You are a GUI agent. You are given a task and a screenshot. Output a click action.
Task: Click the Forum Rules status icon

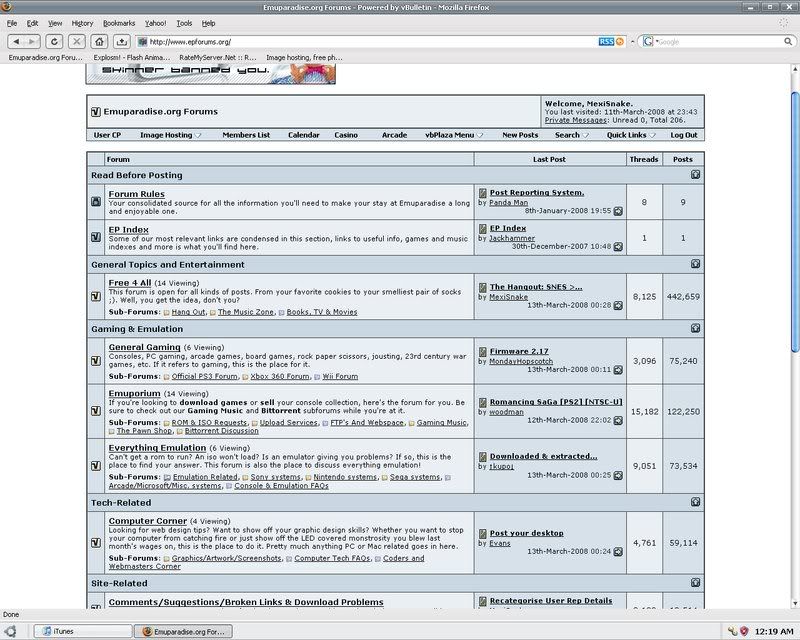[96, 202]
